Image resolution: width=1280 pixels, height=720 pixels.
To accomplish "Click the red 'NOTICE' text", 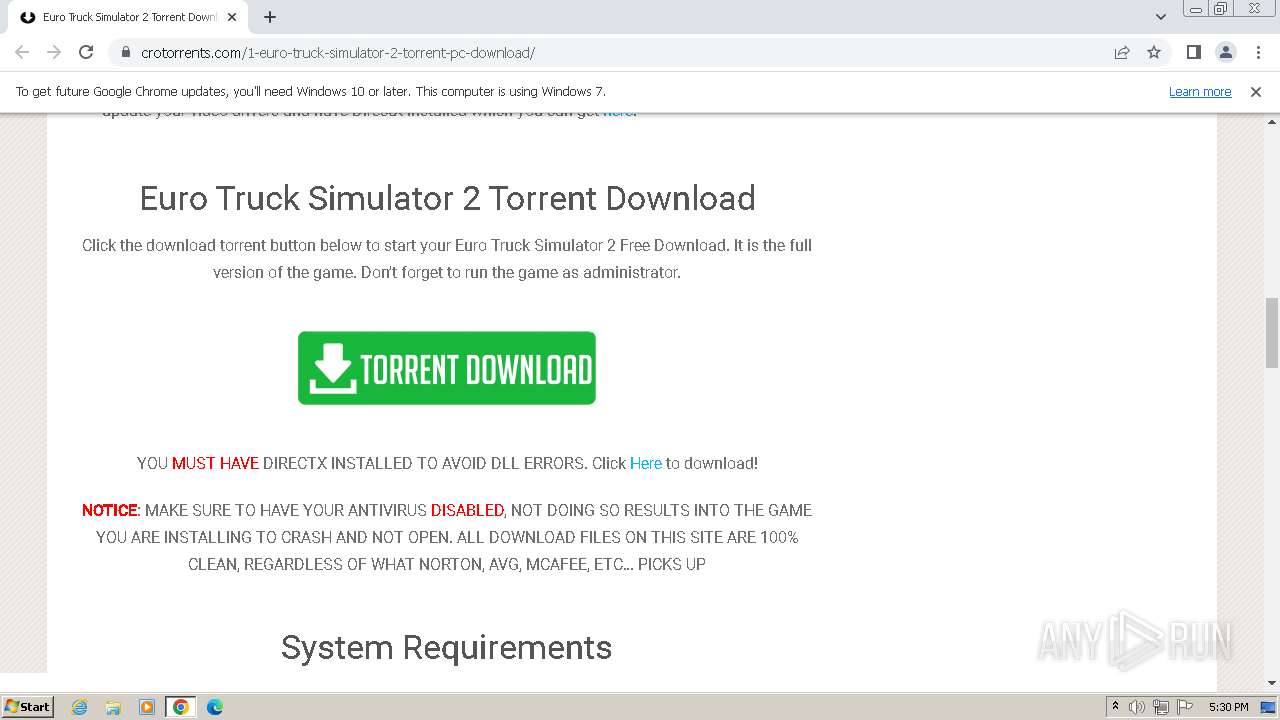I will (109, 510).
